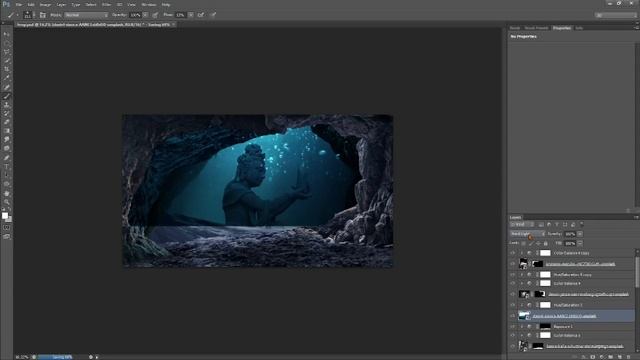
Task: Lock transparent pixels icon
Action: click(x=523, y=243)
